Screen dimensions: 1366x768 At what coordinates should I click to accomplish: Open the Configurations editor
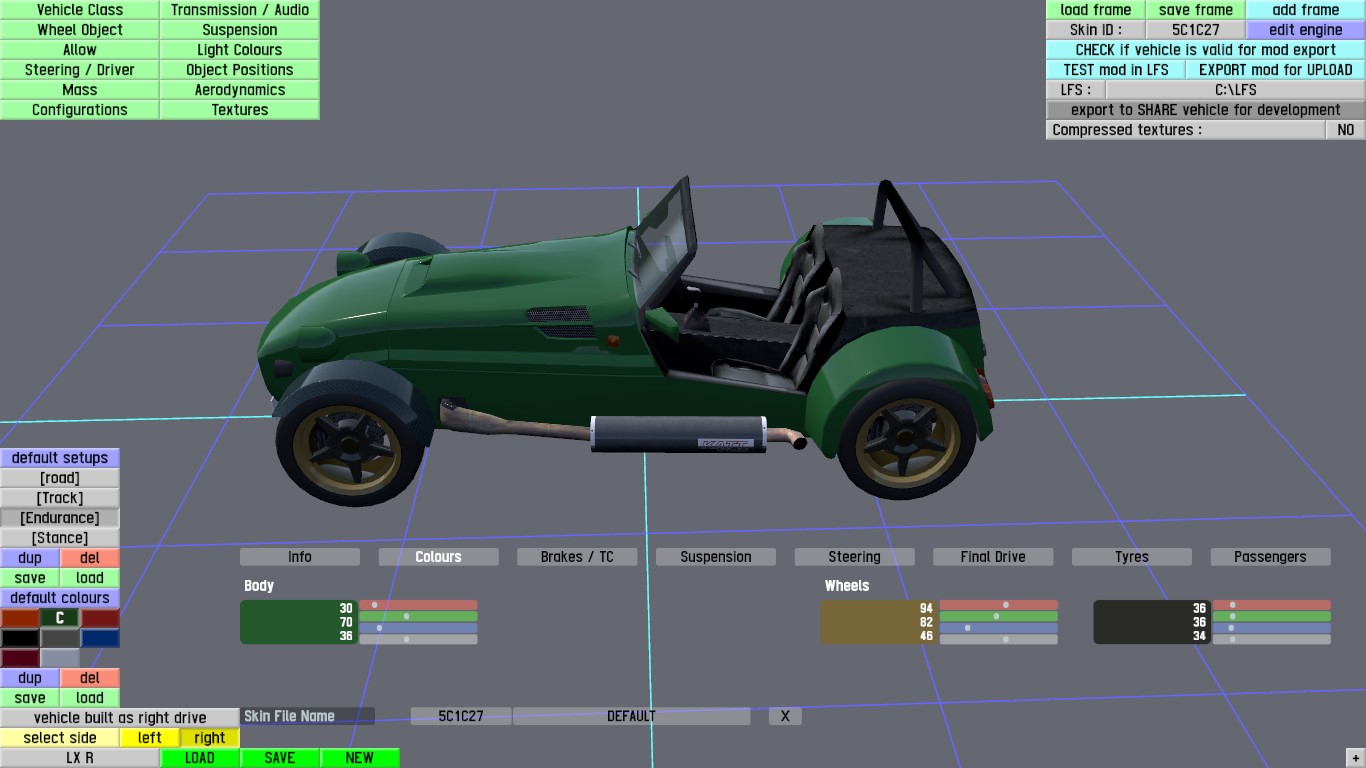click(x=80, y=110)
